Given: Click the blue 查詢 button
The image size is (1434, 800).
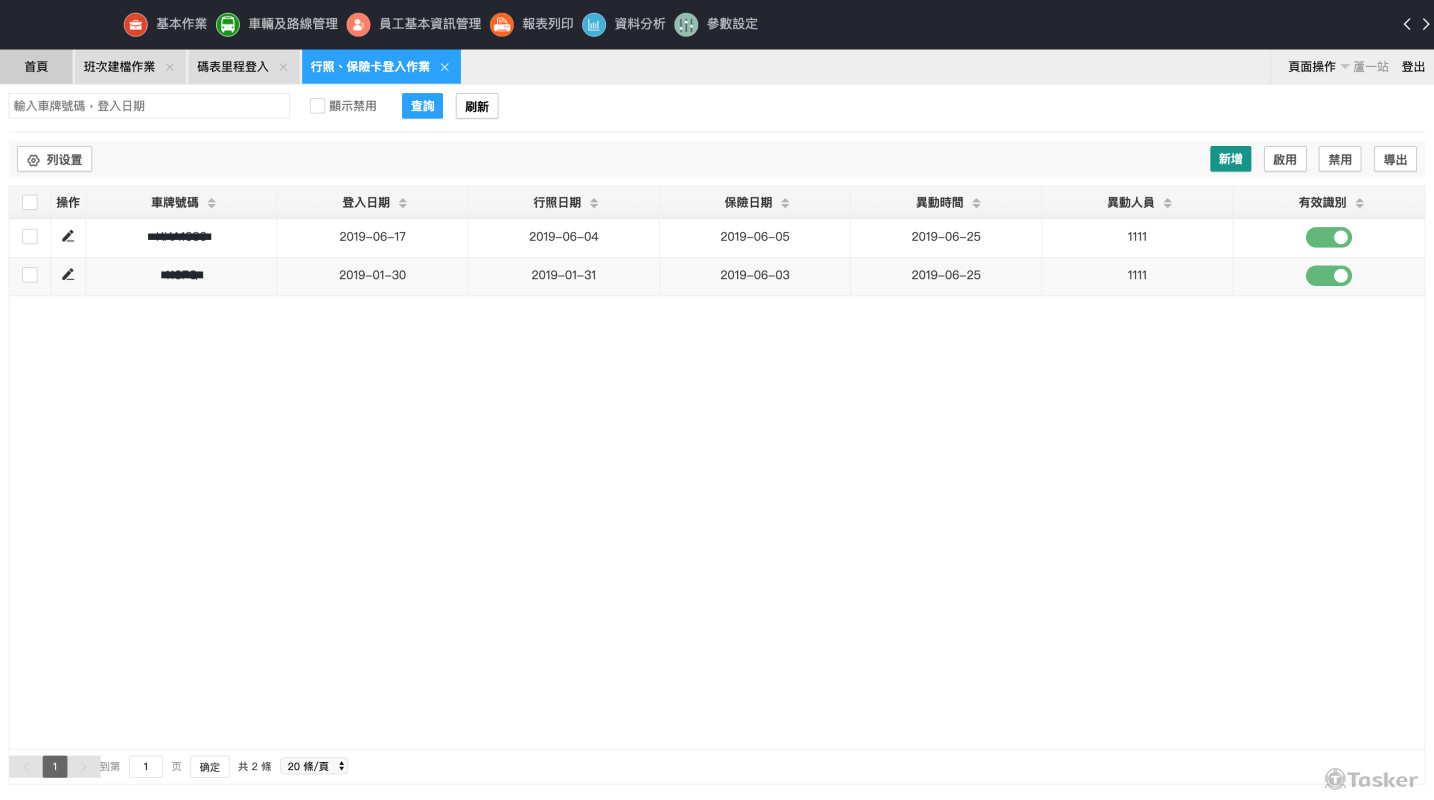Looking at the screenshot, I should coord(422,106).
